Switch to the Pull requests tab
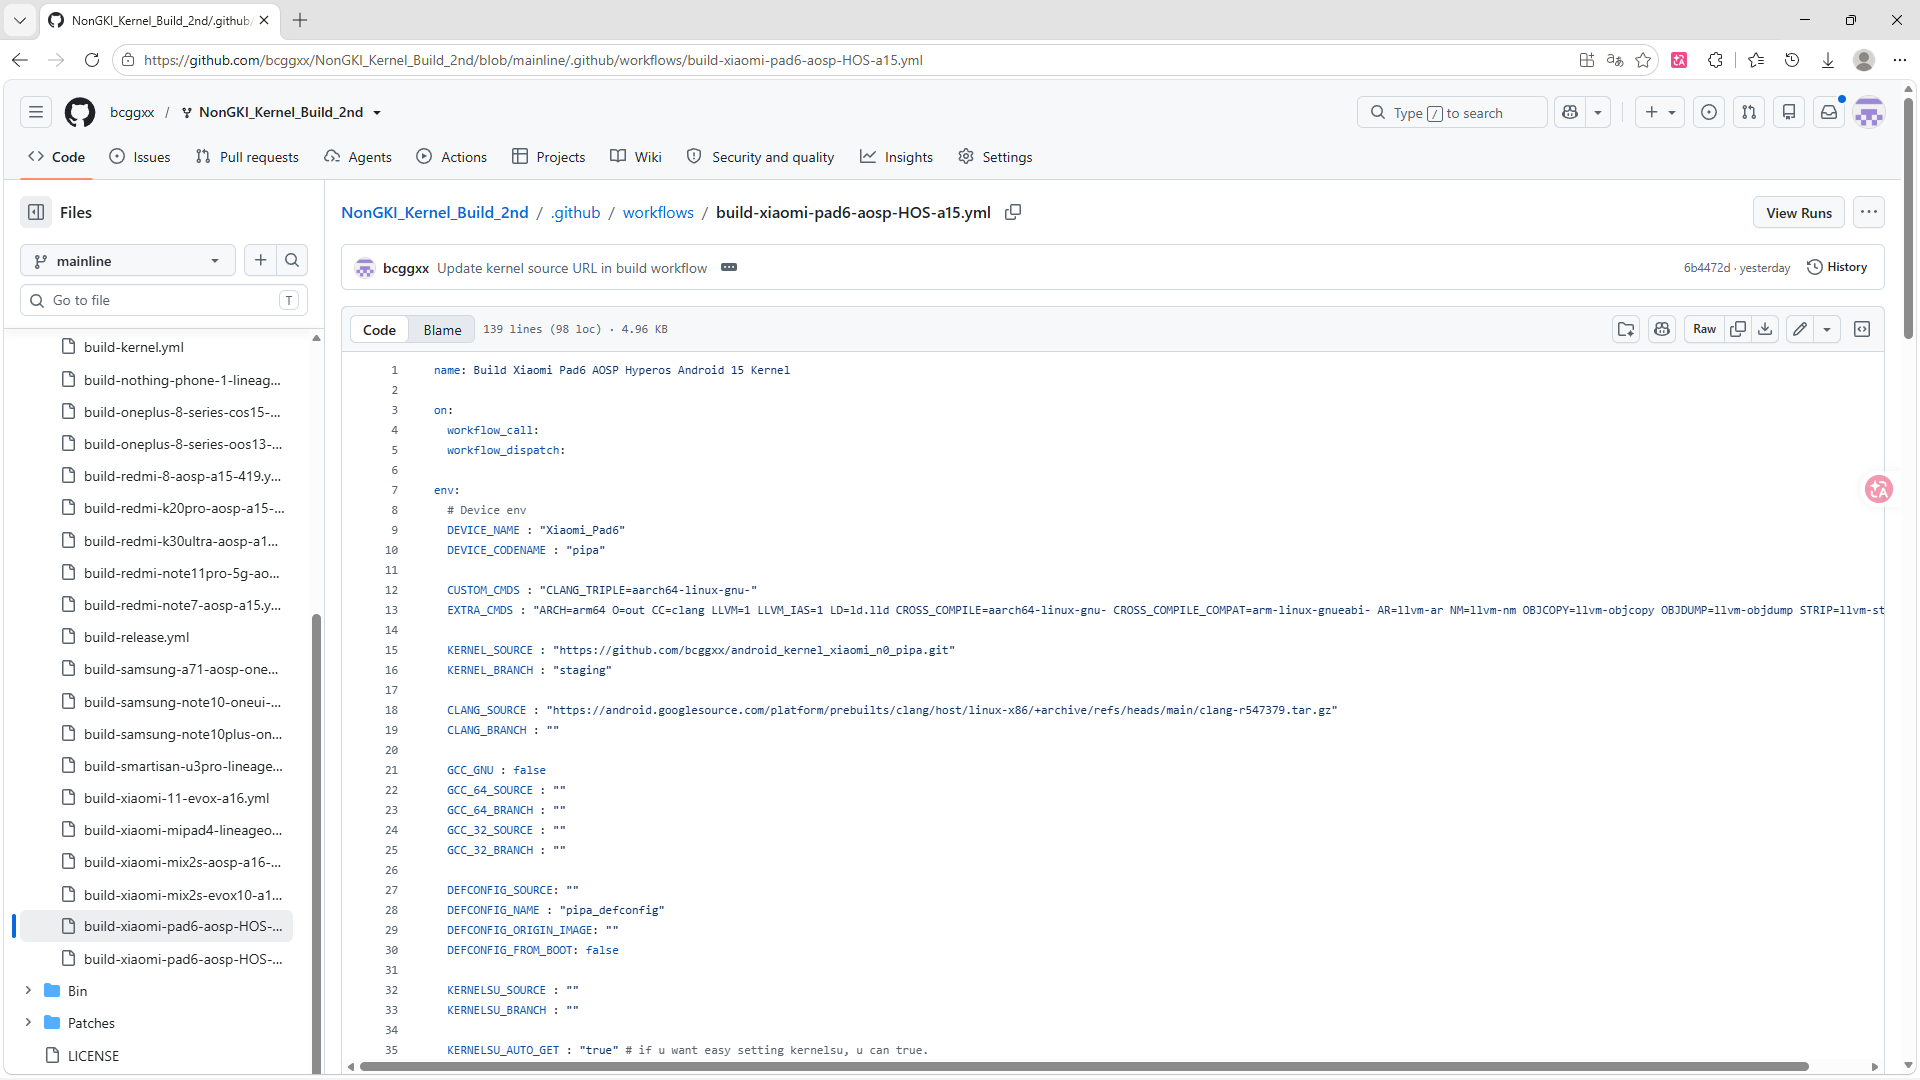1920x1080 pixels. tap(247, 157)
